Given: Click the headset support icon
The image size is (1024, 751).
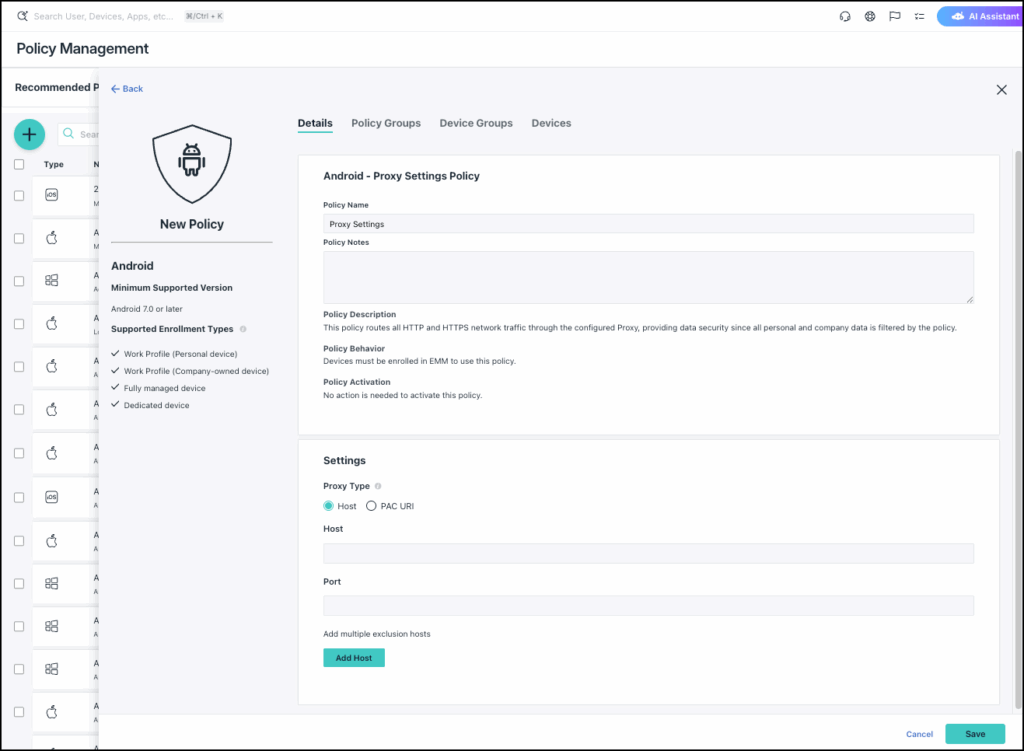Looking at the screenshot, I should click(845, 16).
